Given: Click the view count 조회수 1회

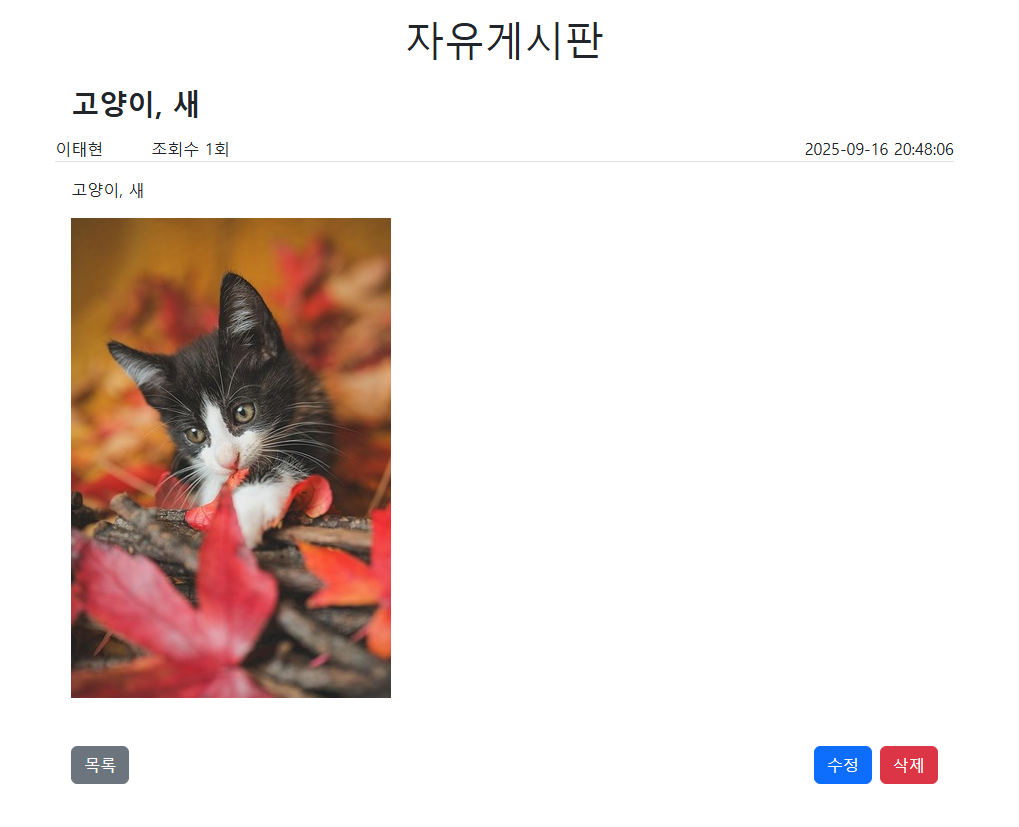Looking at the screenshot, I should 190,149.
